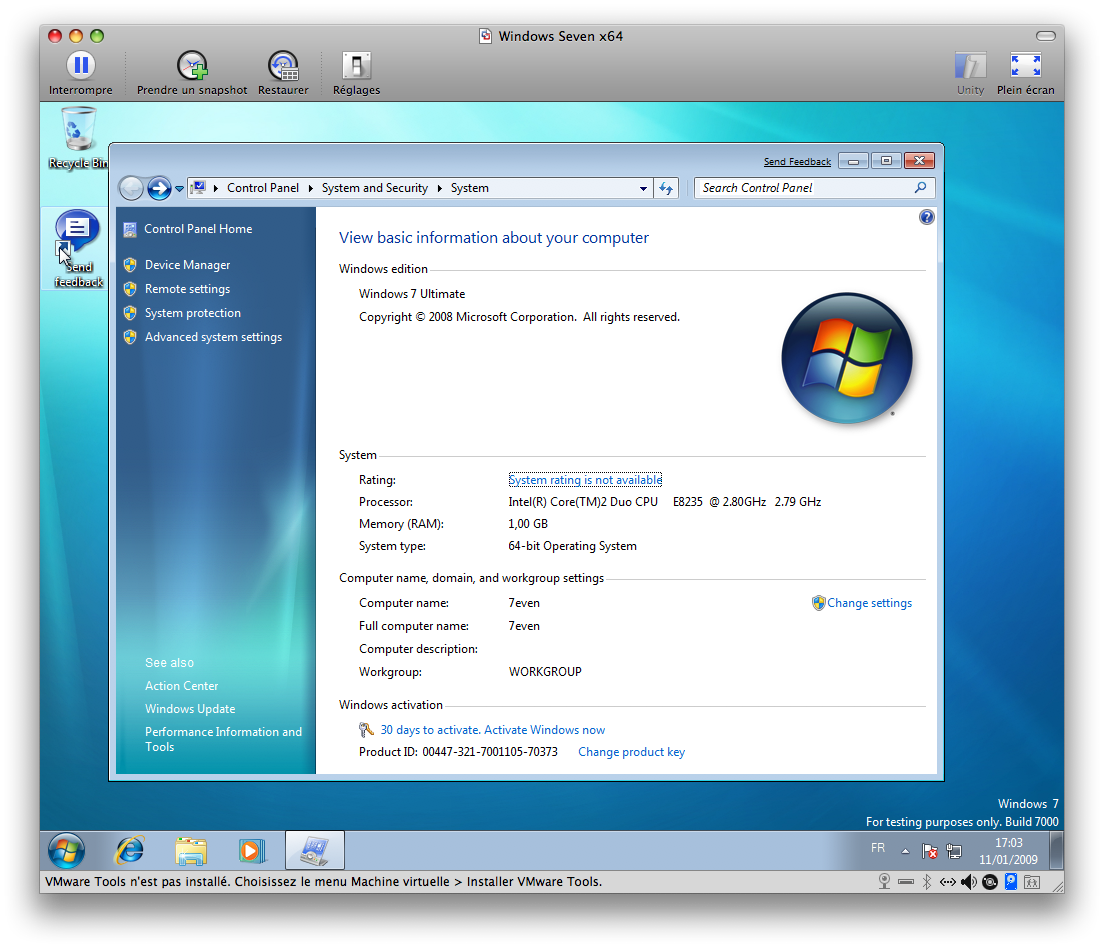Click the magnifier icon in search box
The height and width of the screenshot is (948, 1104).
920,187
